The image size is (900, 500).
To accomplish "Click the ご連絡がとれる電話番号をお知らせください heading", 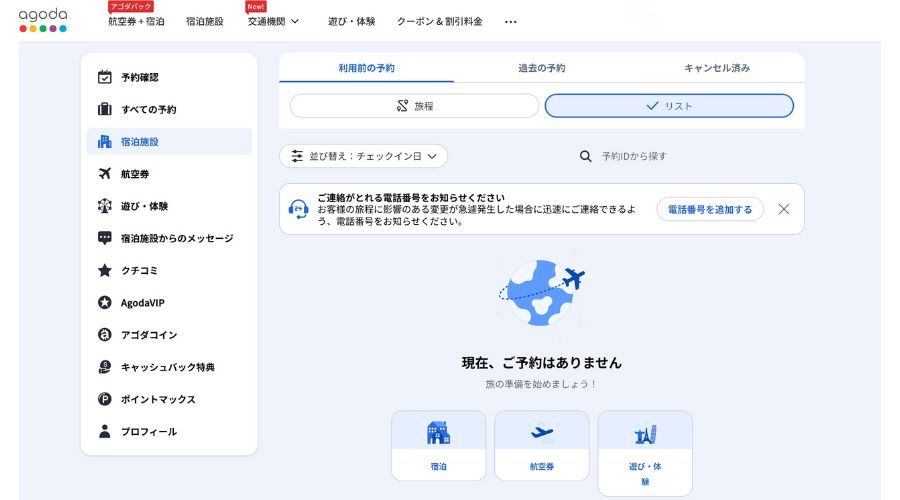I will point(411,197).
